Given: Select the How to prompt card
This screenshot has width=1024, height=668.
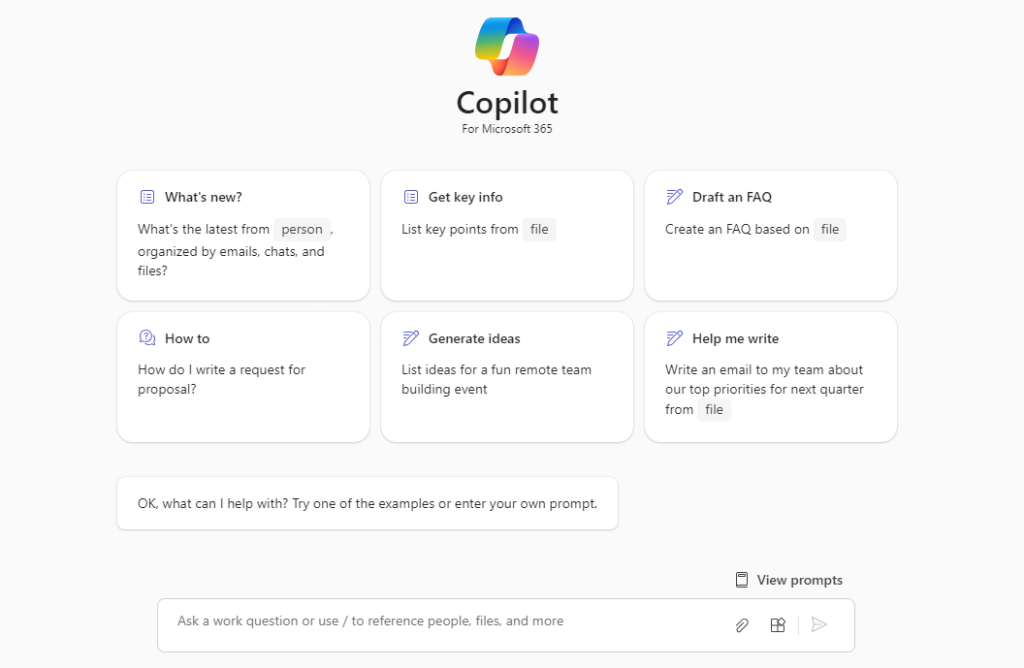Looking at the screenshot, I should click(x=243, y=377).
